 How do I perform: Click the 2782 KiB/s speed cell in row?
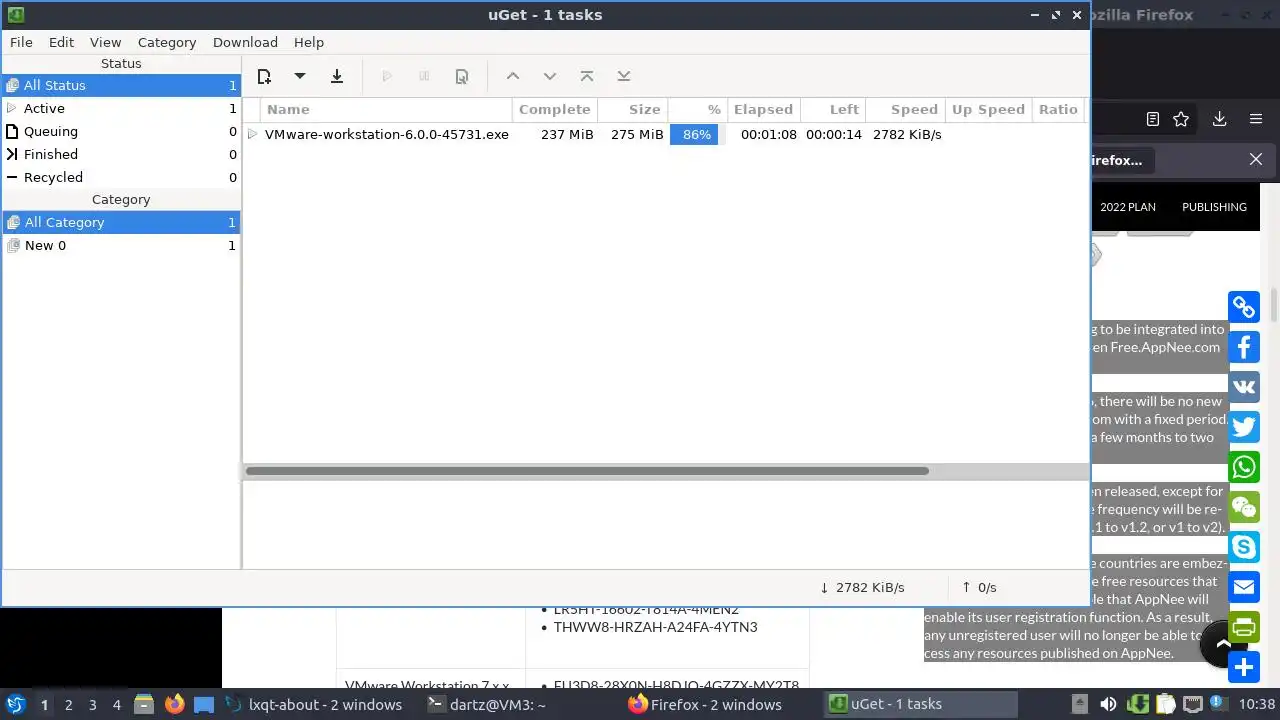pos(907,134)
